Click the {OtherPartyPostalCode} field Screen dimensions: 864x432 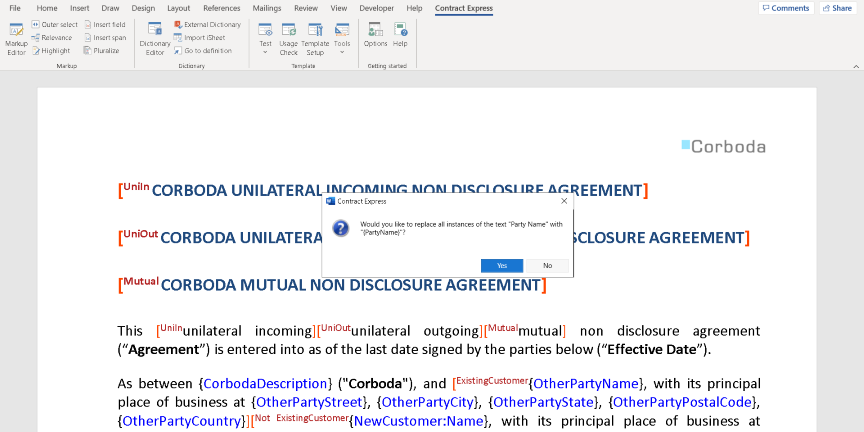[x=682, y=402]
